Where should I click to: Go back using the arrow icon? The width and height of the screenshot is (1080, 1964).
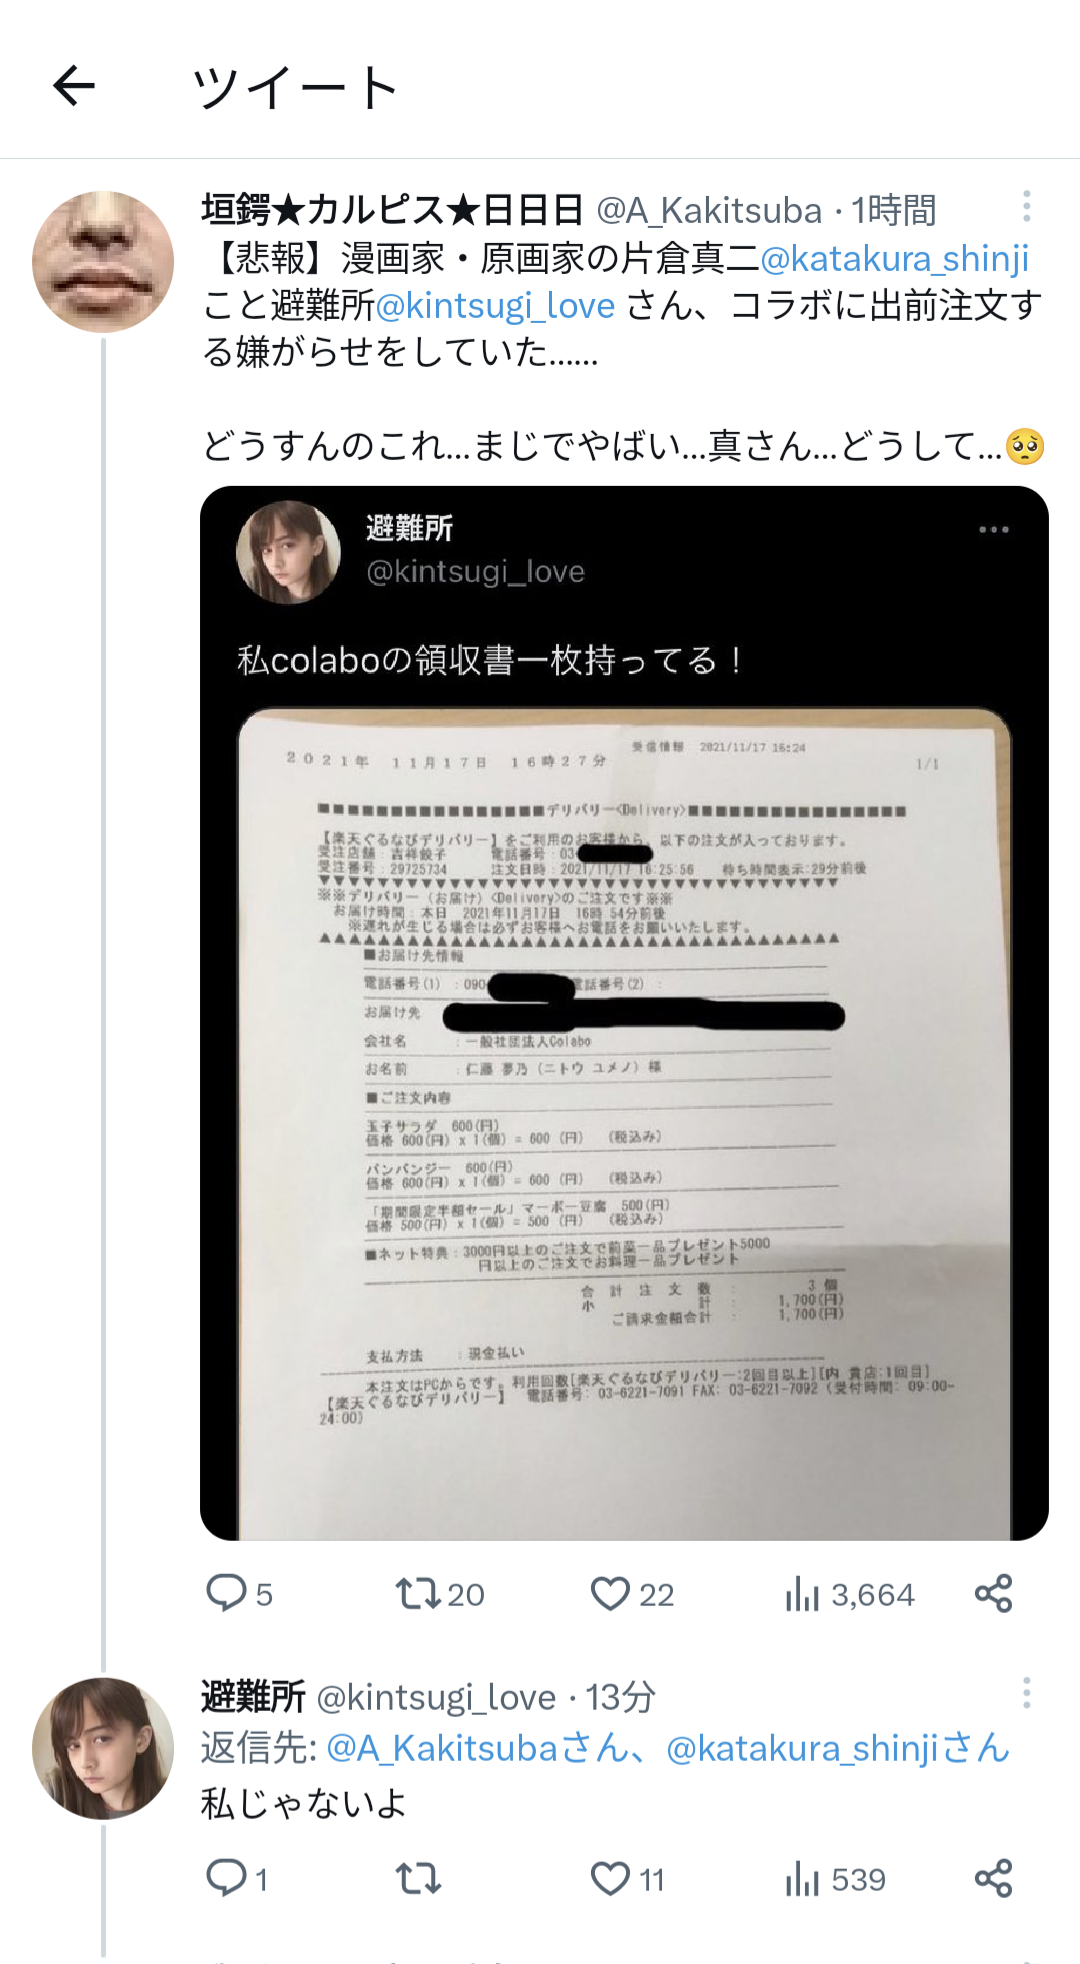(74, 86)
